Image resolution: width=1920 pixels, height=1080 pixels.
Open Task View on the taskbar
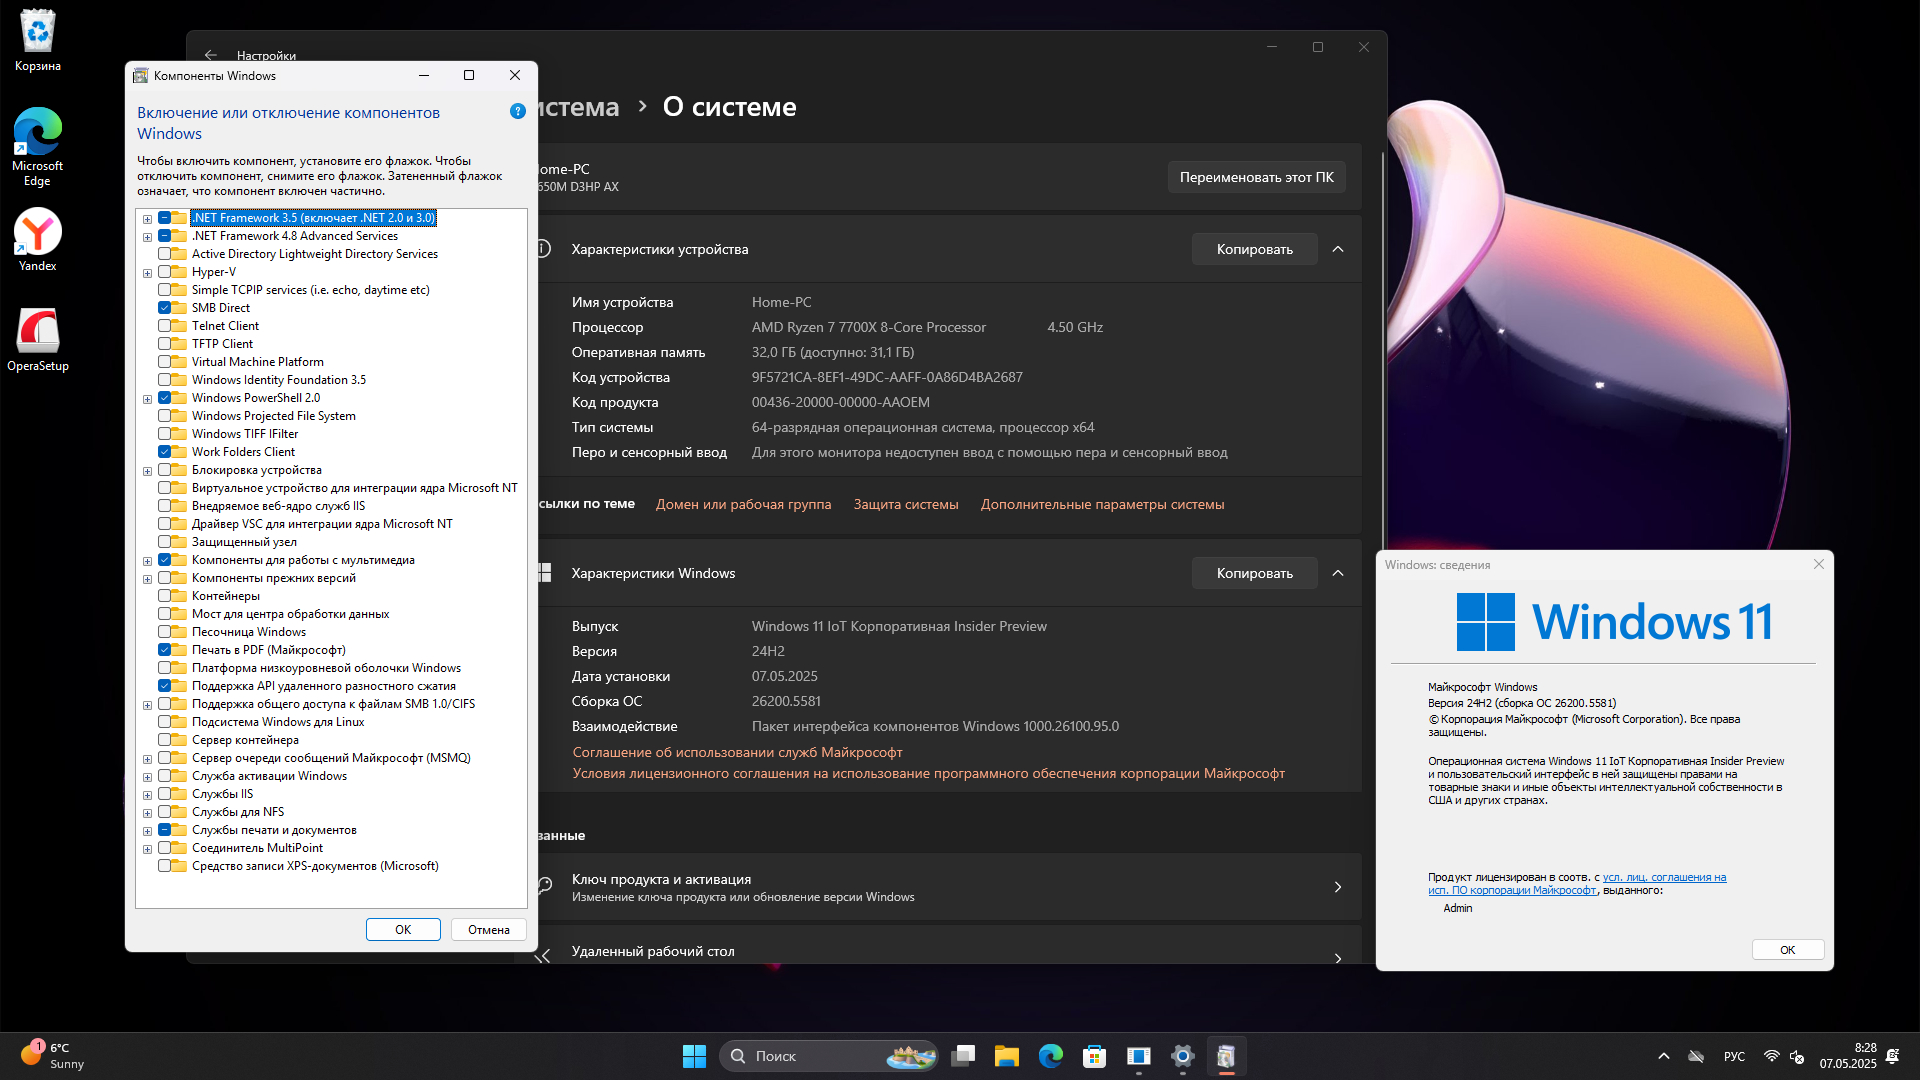pyautogui.click(x=963, y=1056)
